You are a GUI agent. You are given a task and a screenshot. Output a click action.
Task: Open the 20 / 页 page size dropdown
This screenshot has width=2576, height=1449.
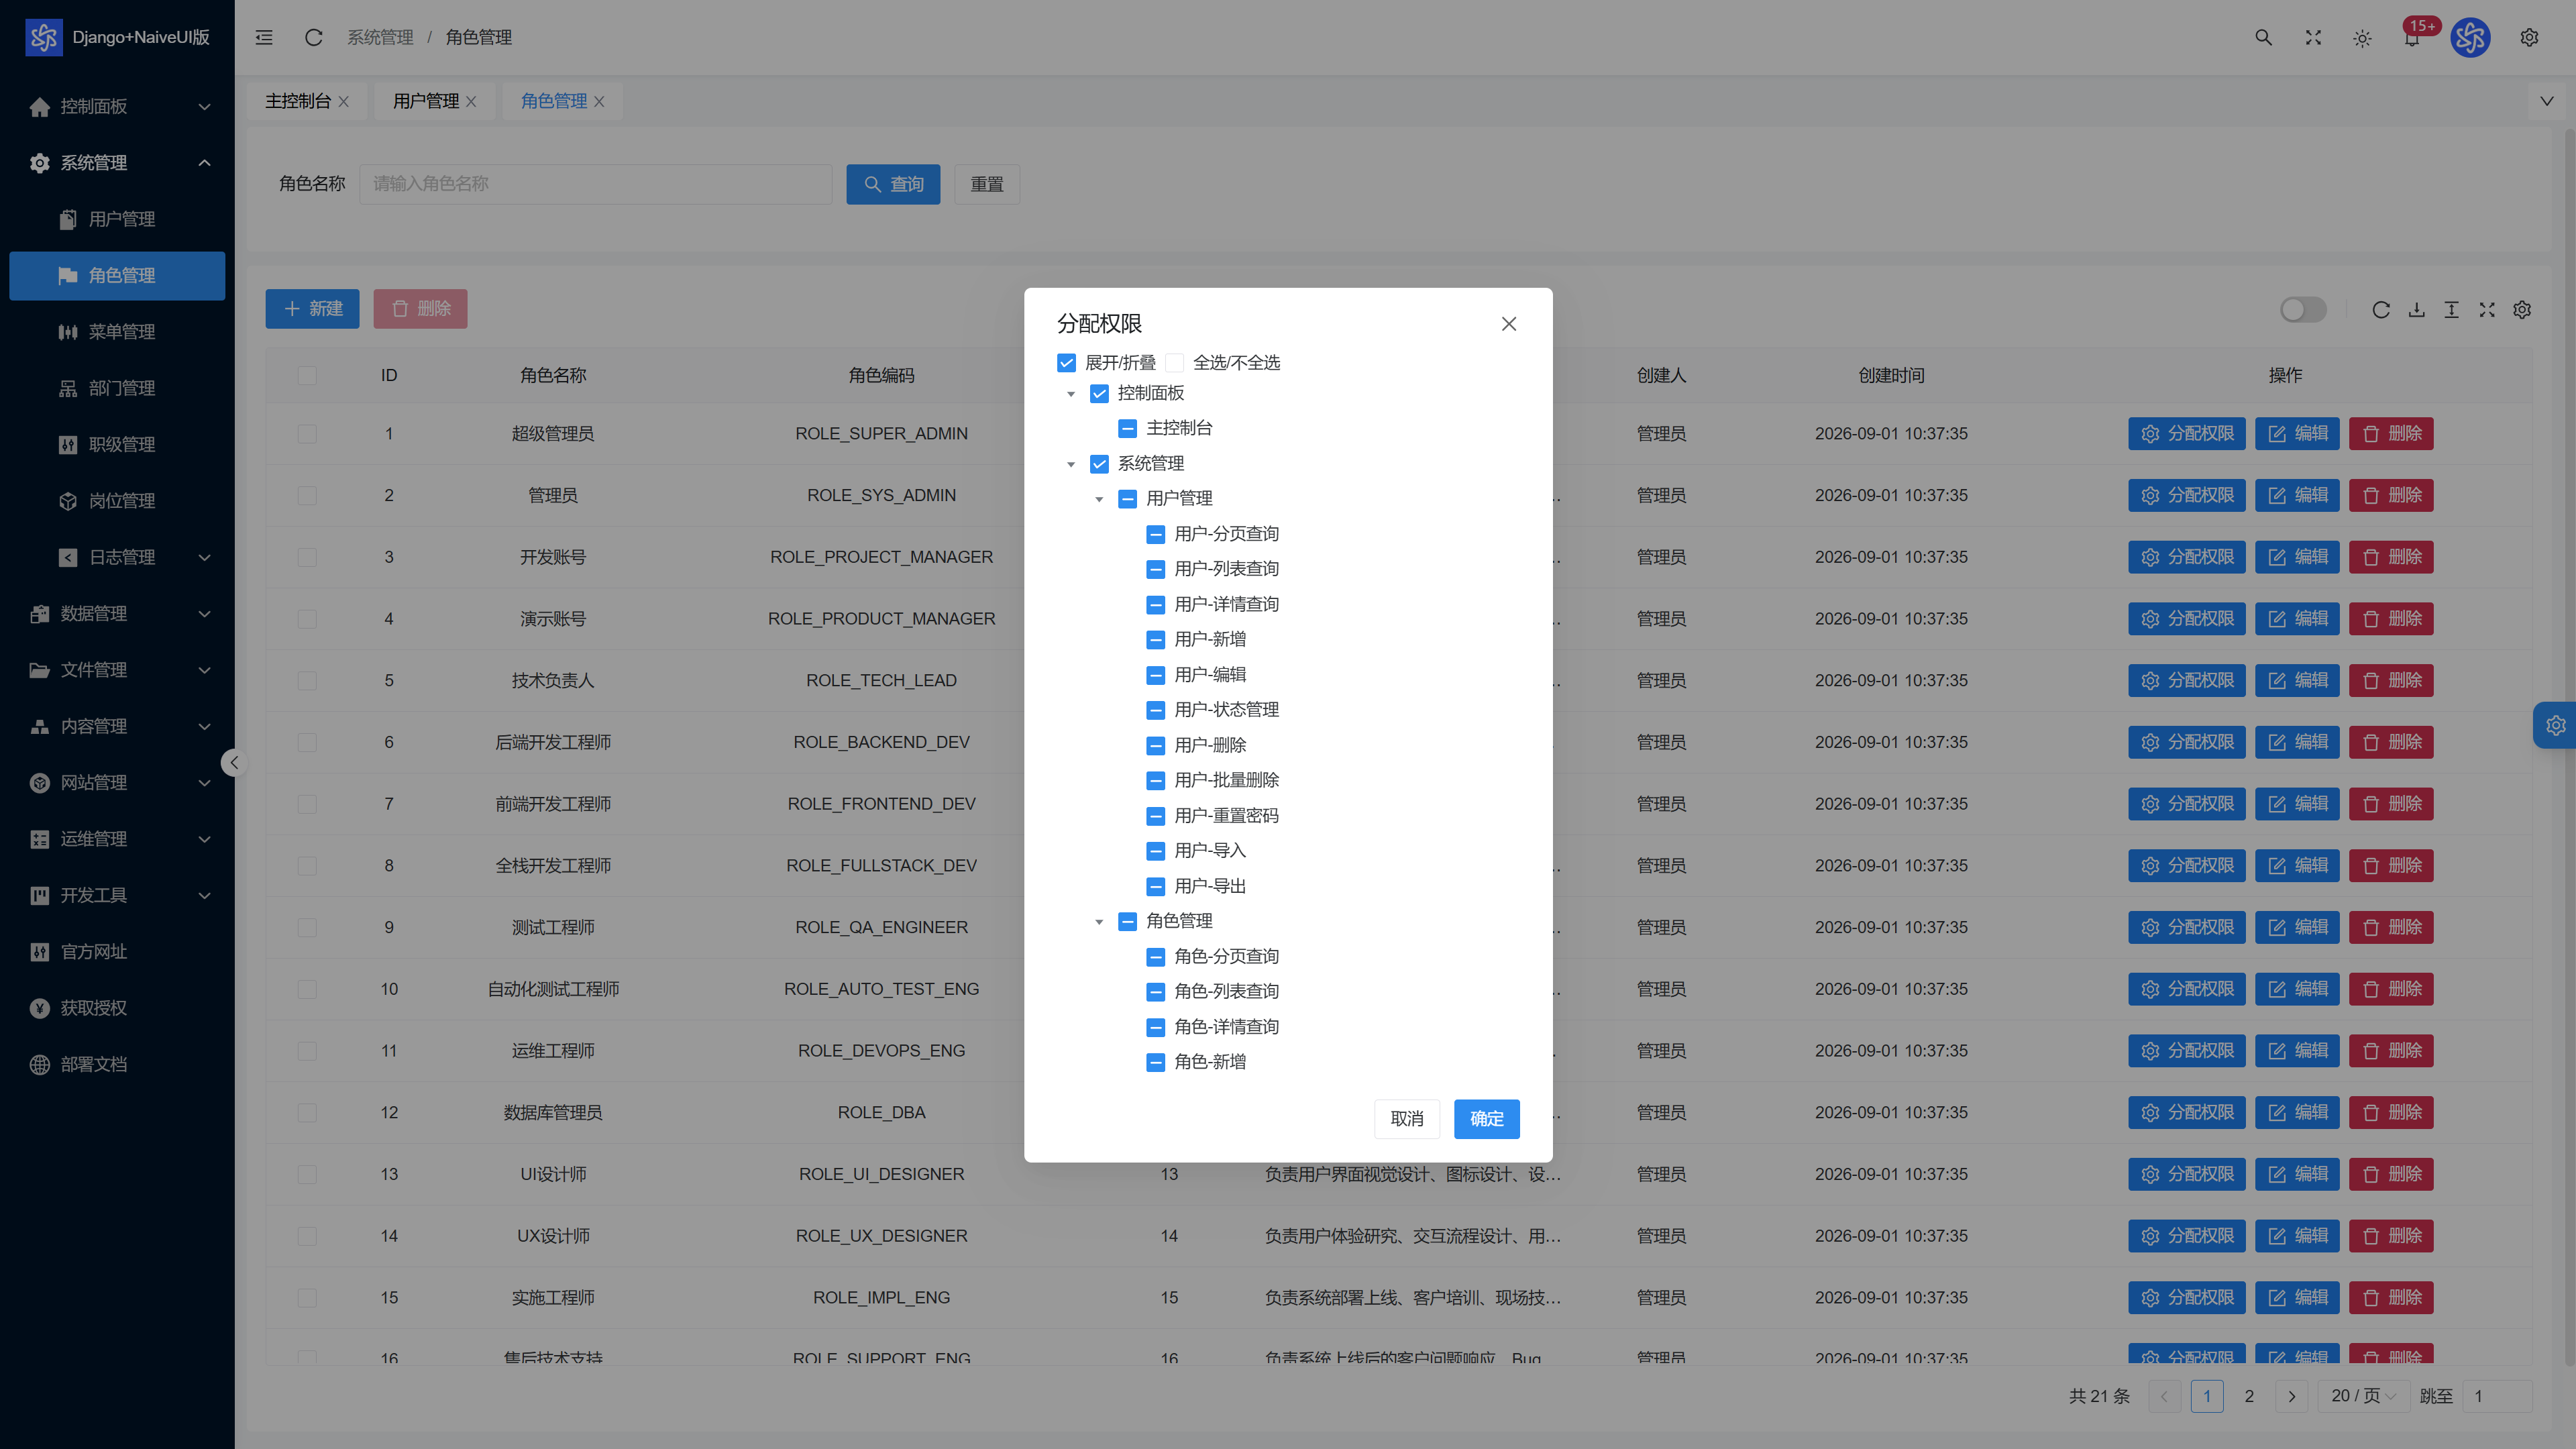(2362, 1395)
